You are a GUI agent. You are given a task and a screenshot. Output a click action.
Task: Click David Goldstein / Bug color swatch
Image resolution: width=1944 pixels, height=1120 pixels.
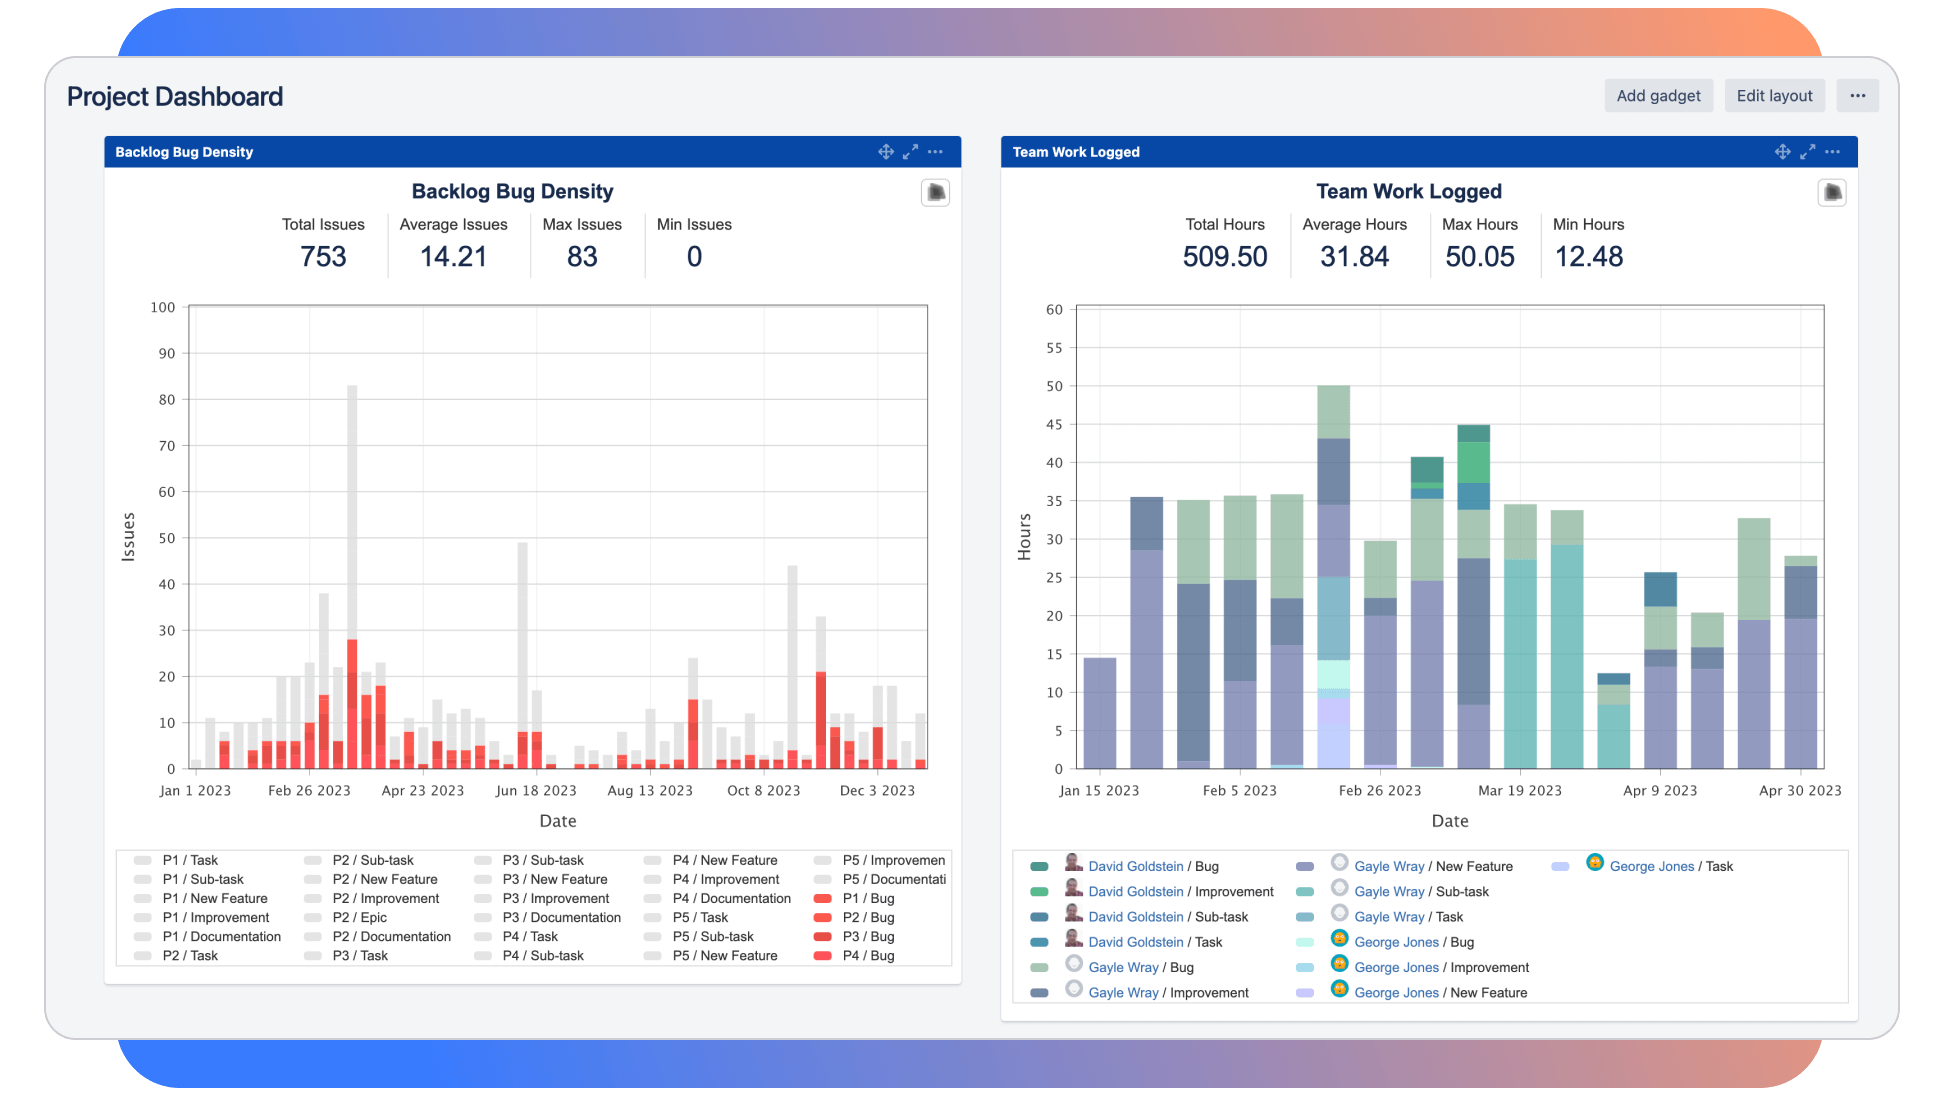coord(1039,867)
